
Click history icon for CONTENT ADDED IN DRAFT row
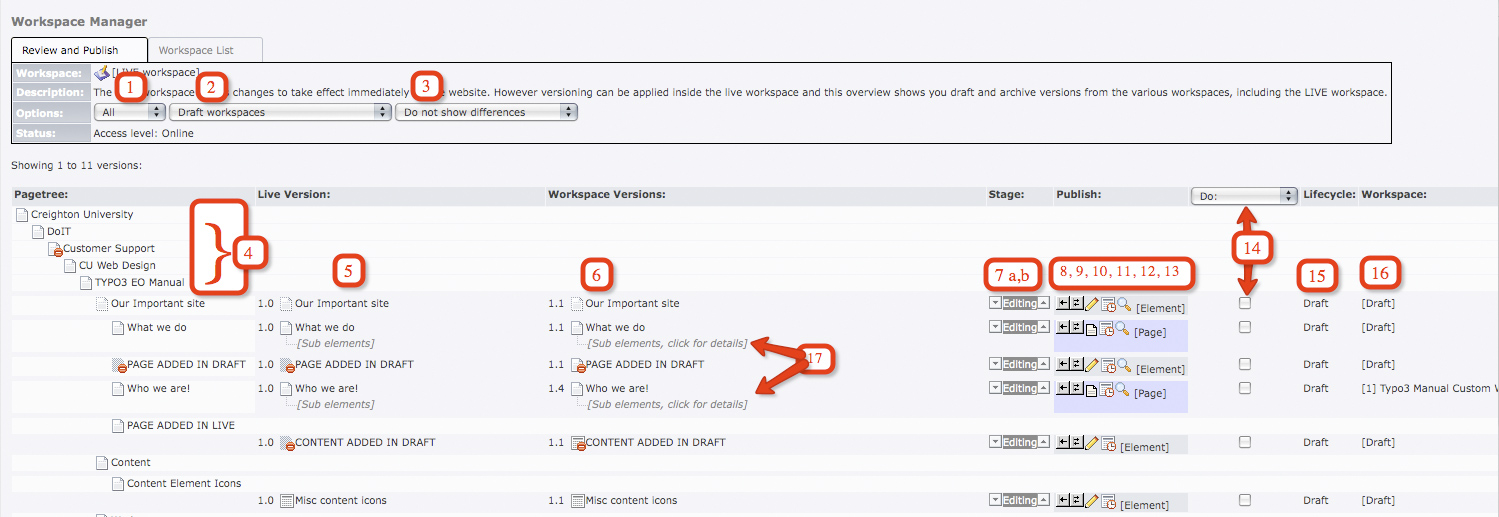(1107, 443)
